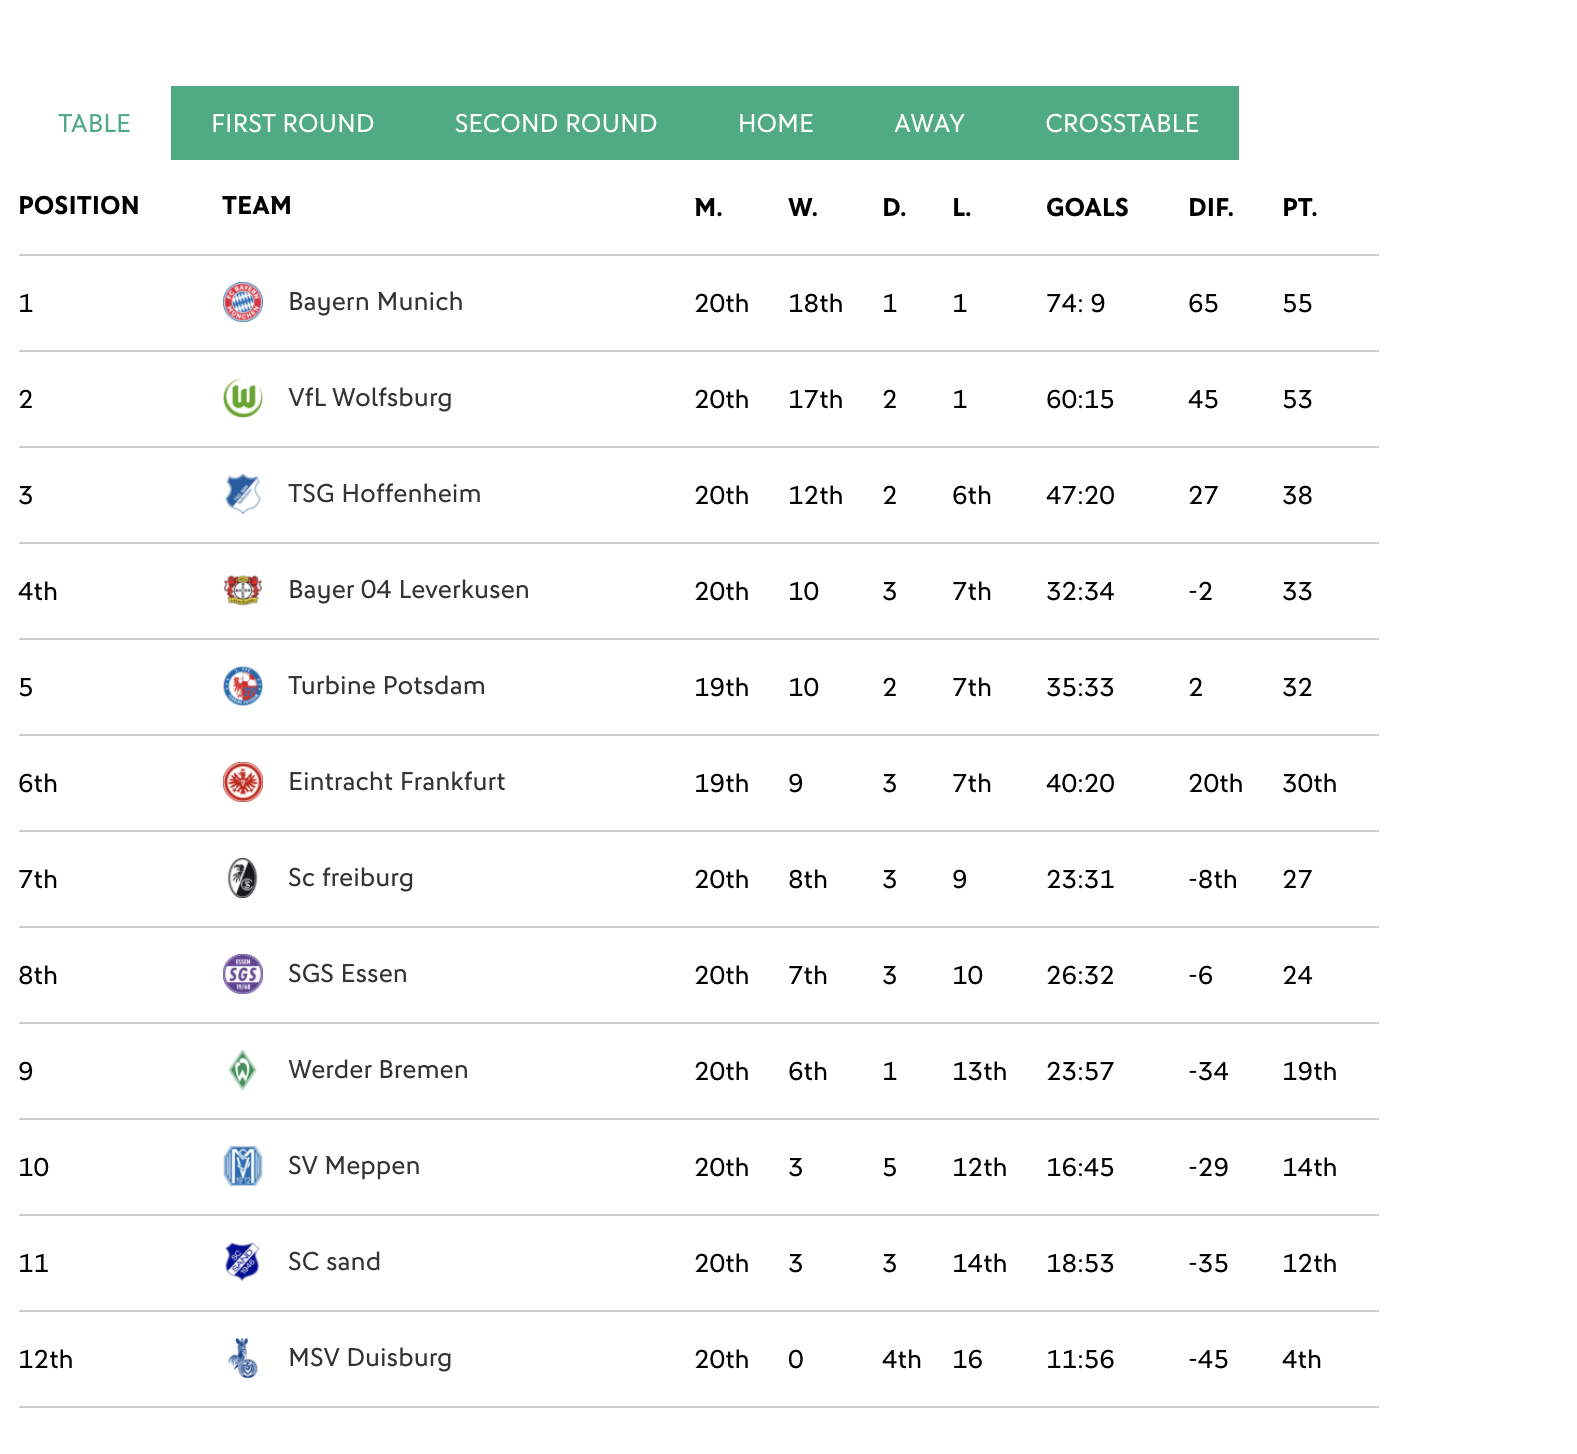Click the MSV Duisburg zebra logo

point(243,1358)
